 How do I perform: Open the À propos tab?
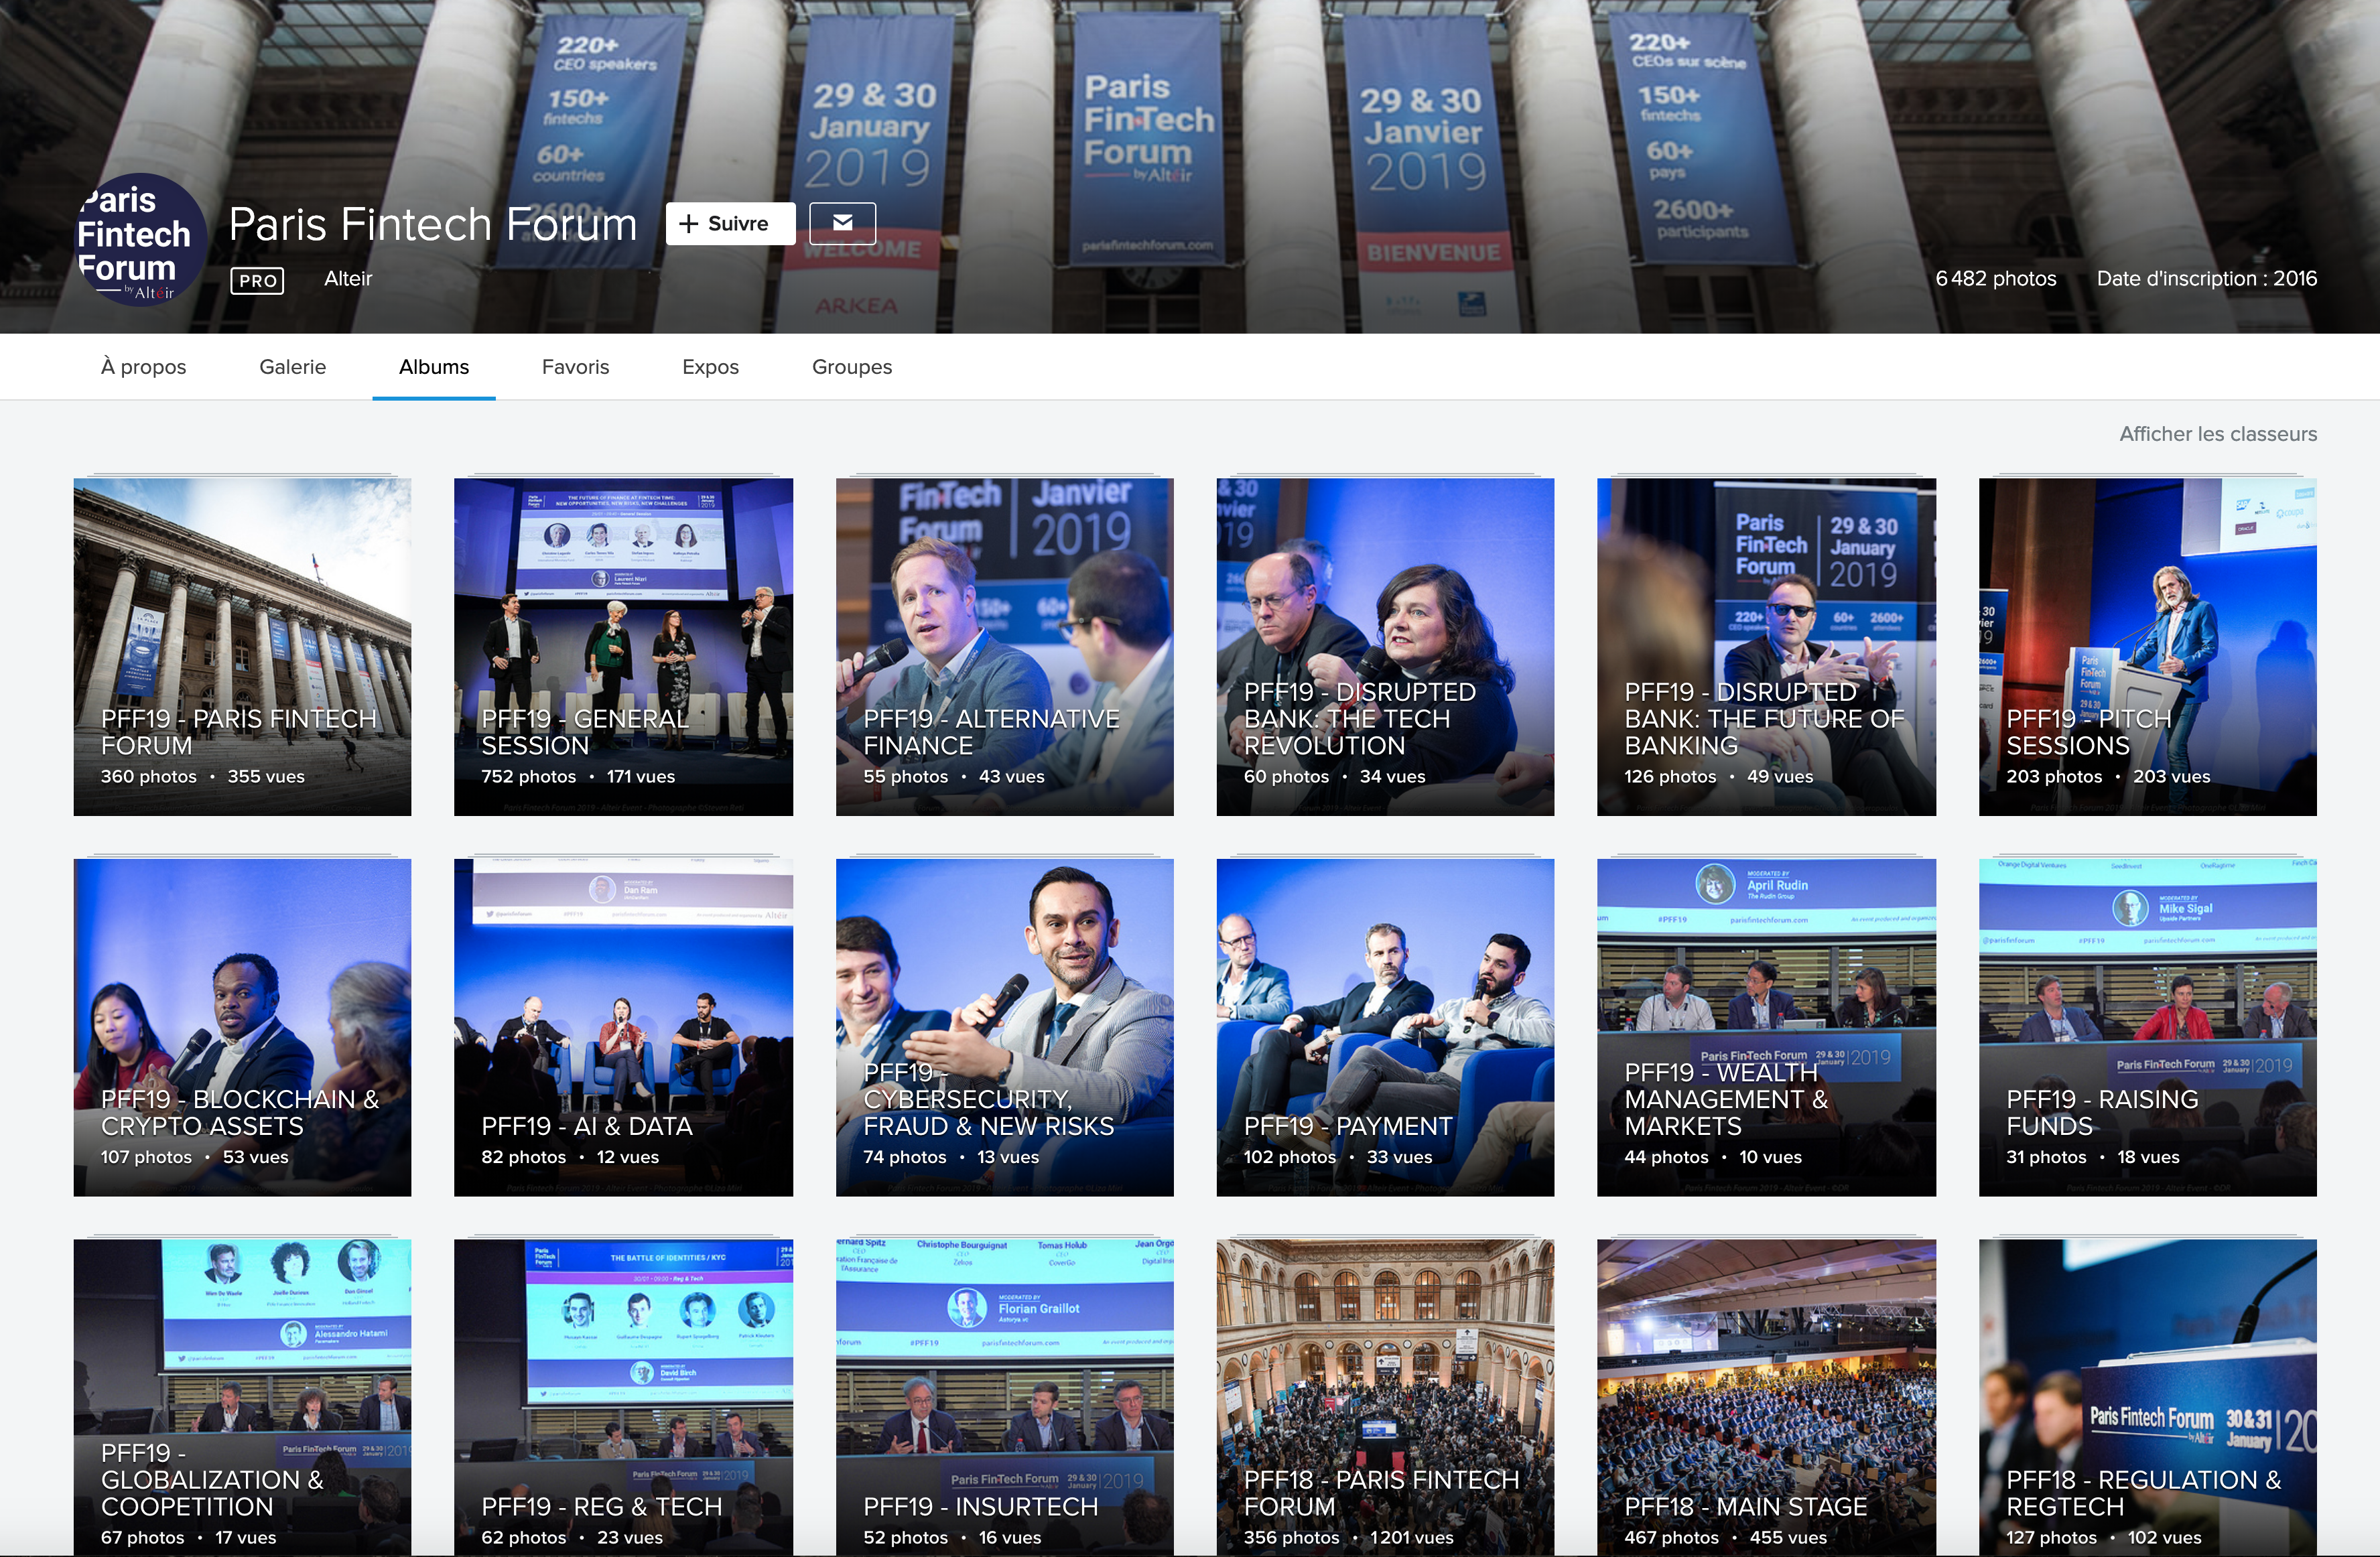(x=143, y=367)
